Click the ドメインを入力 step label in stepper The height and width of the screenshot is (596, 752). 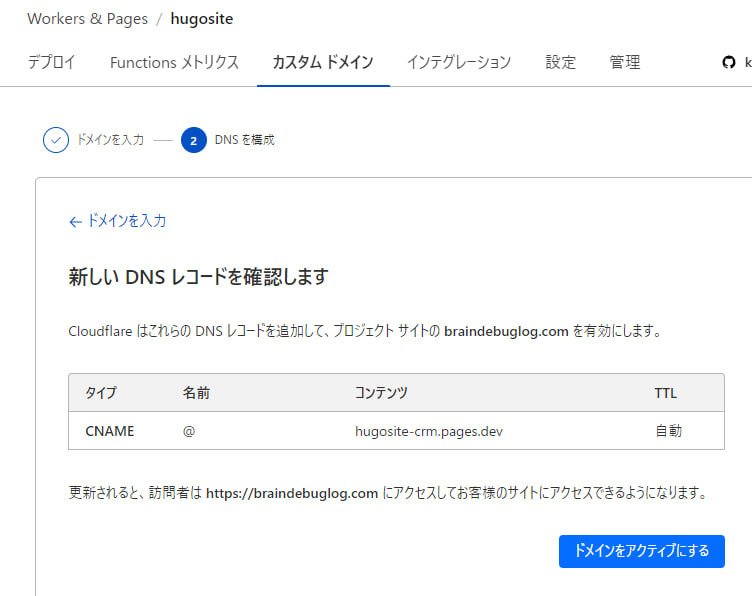[110, 140]
